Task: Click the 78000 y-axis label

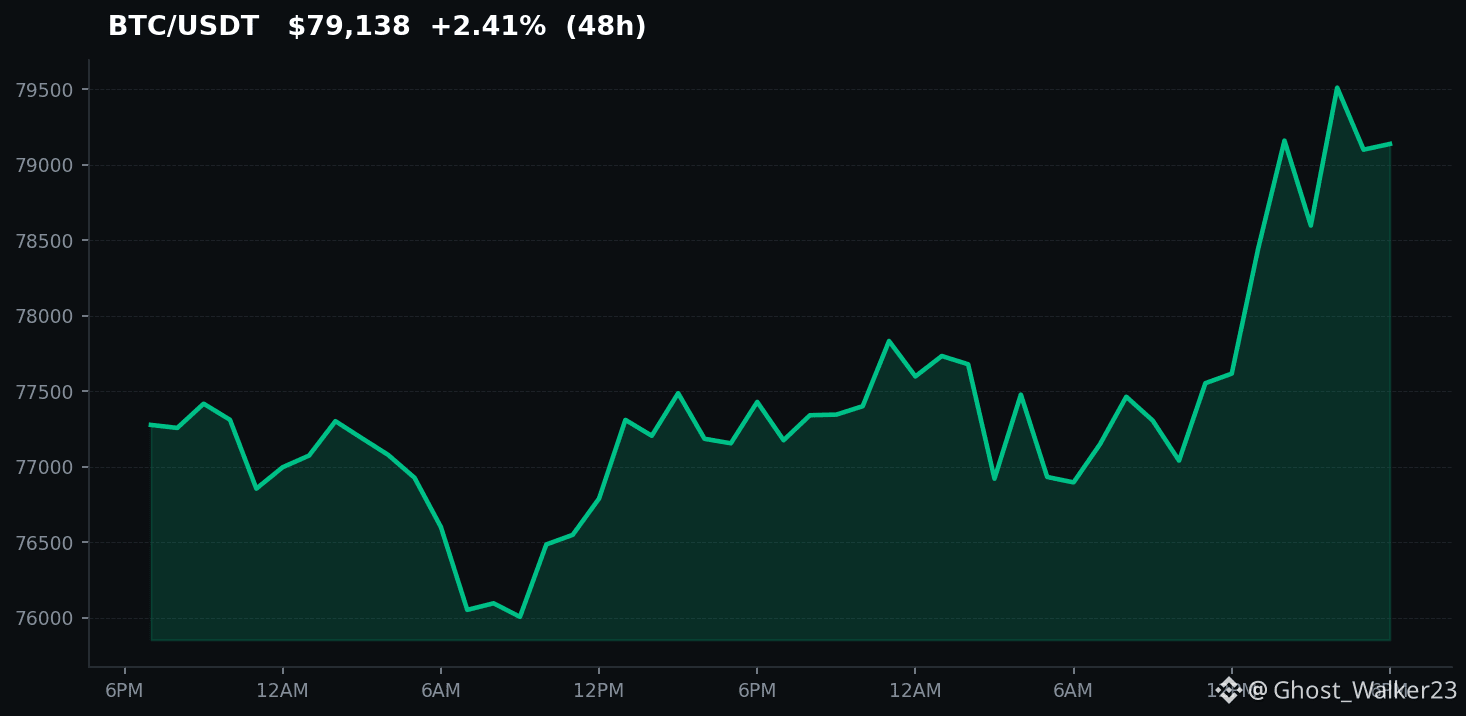Action: 45,317
